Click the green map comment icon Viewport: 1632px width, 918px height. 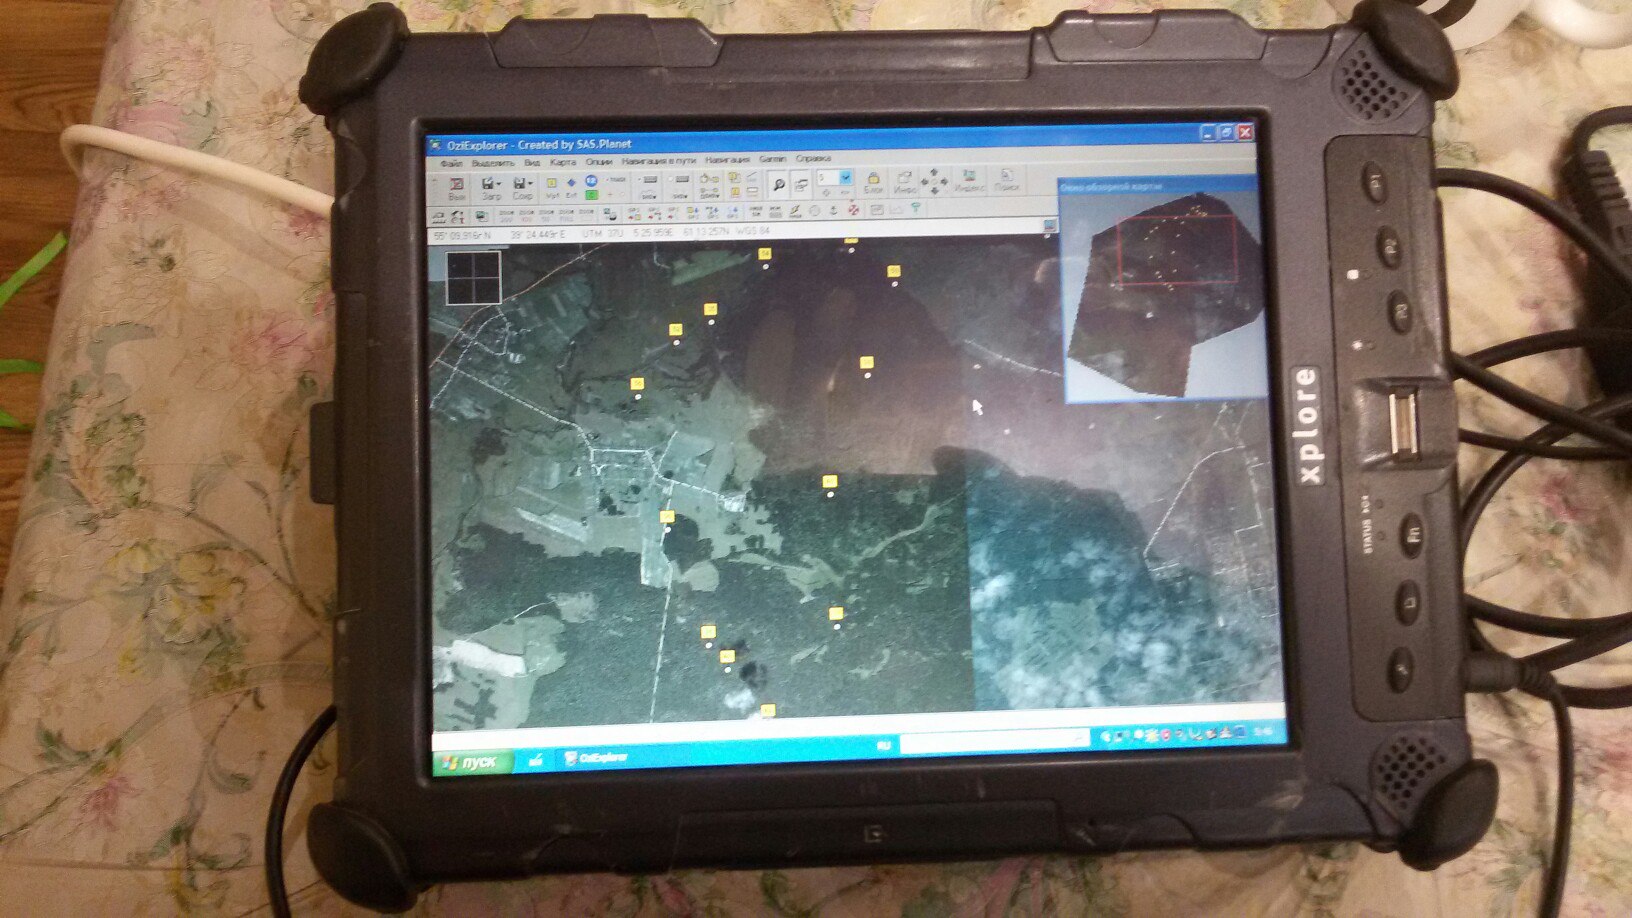(x=591, y=195)
